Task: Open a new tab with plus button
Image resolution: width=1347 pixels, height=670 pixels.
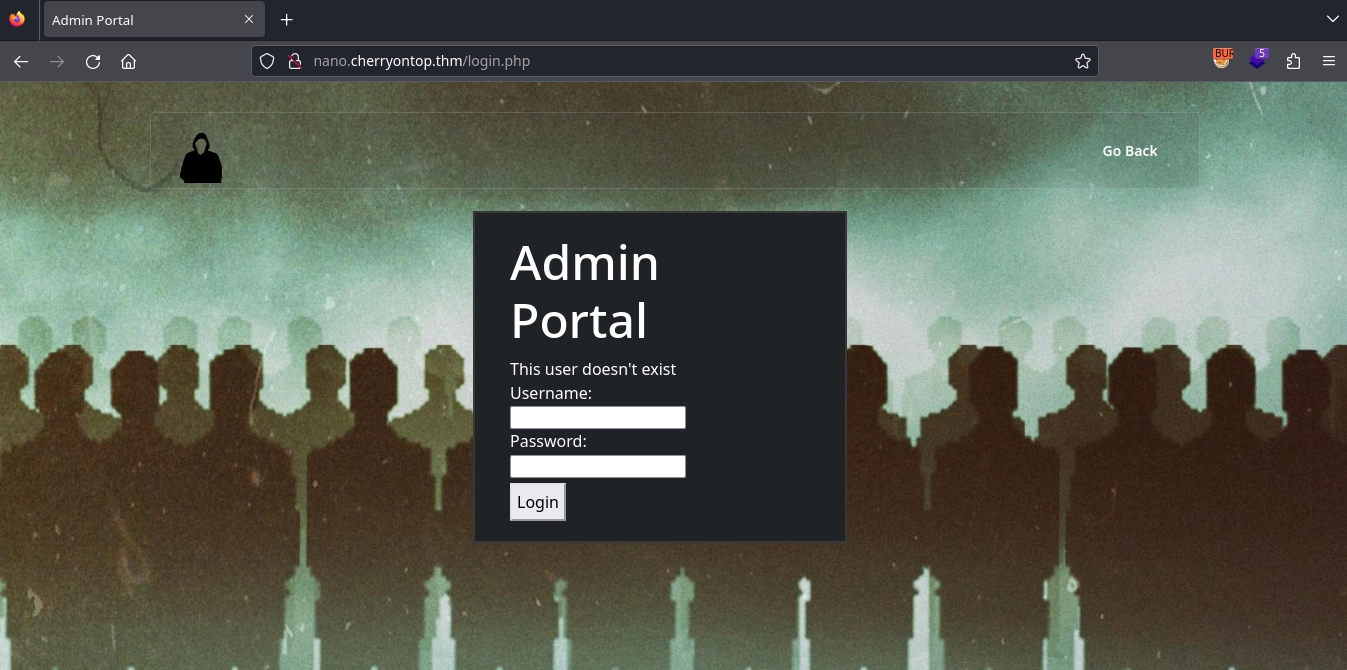Action: coord(287,20)
